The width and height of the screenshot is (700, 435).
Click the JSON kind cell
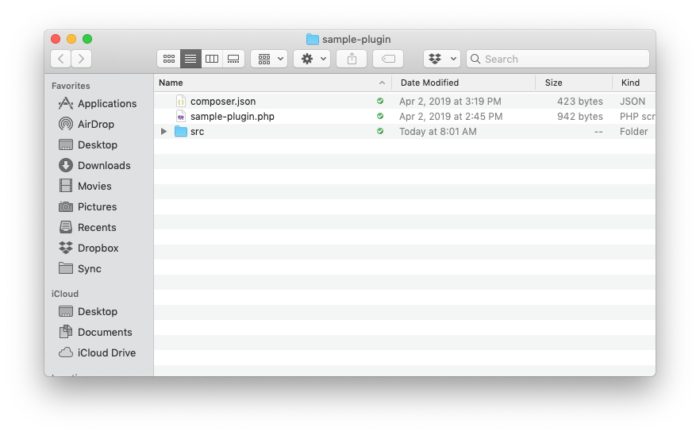coord(632,101)
